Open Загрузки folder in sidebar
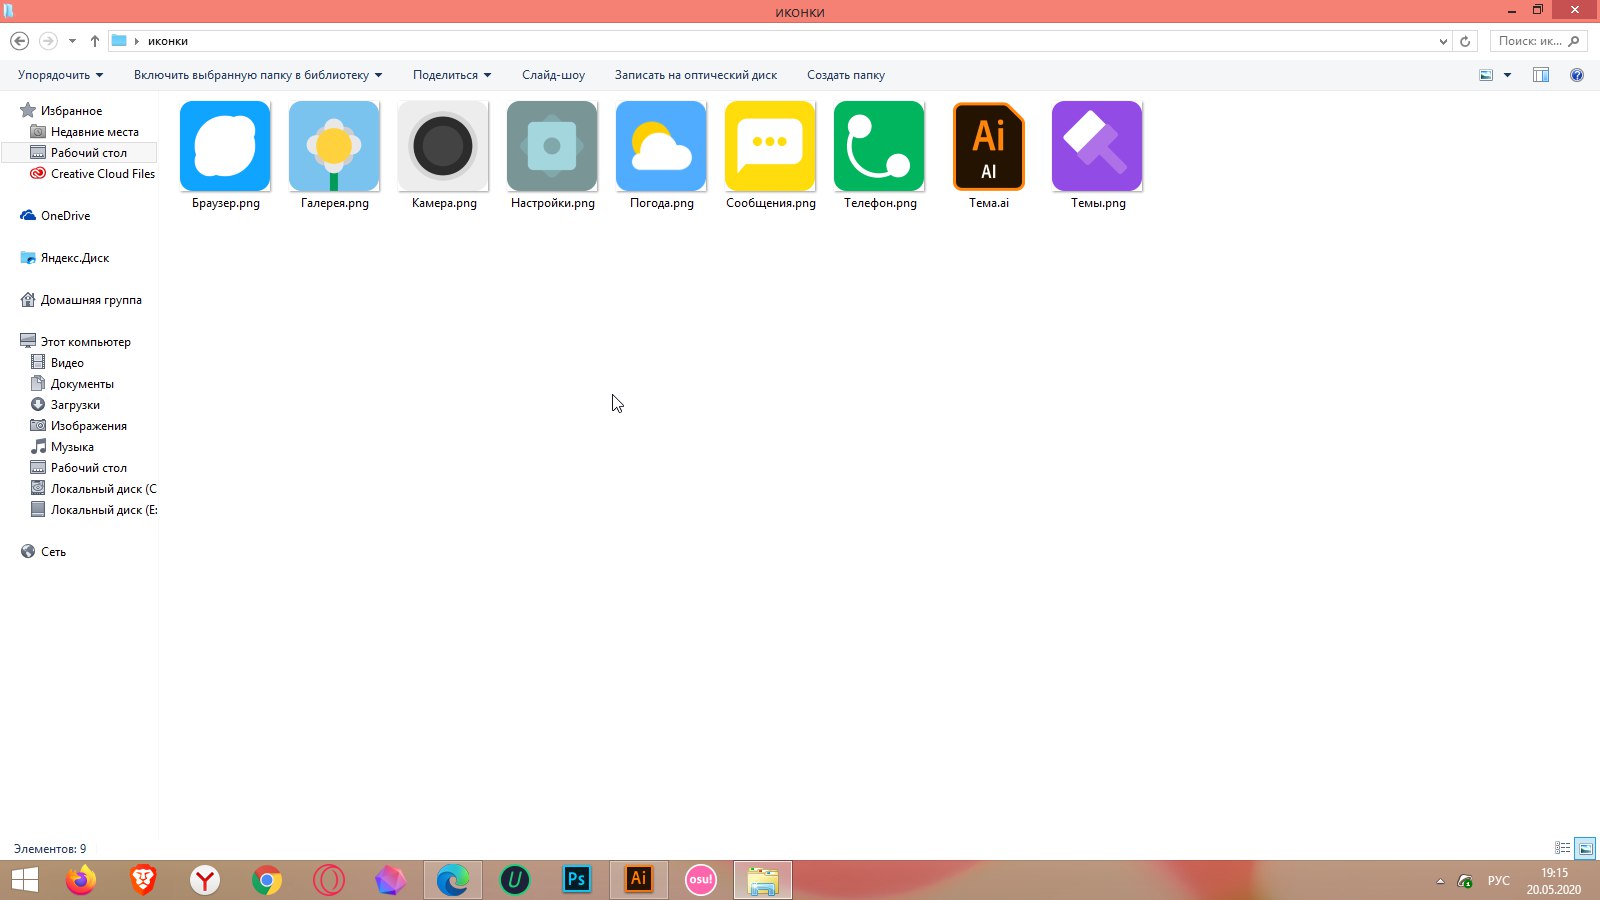The width and height of the screenshot is (1600, 900). [75, 405]
